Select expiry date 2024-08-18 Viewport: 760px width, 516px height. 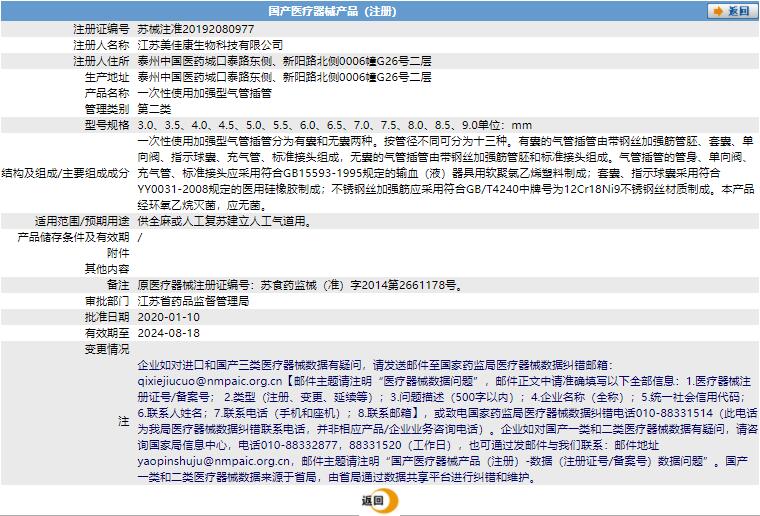(x=169, y=333)
